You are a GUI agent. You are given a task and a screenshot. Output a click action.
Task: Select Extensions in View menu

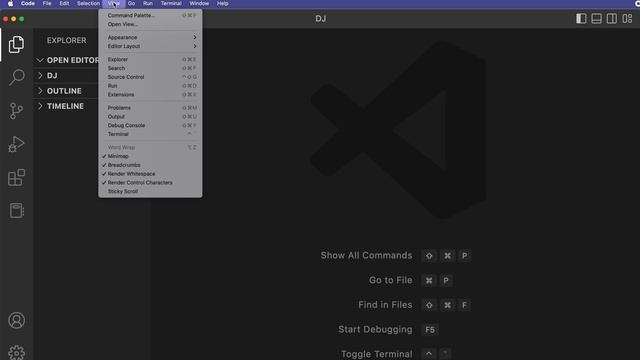tap(150, 94)
